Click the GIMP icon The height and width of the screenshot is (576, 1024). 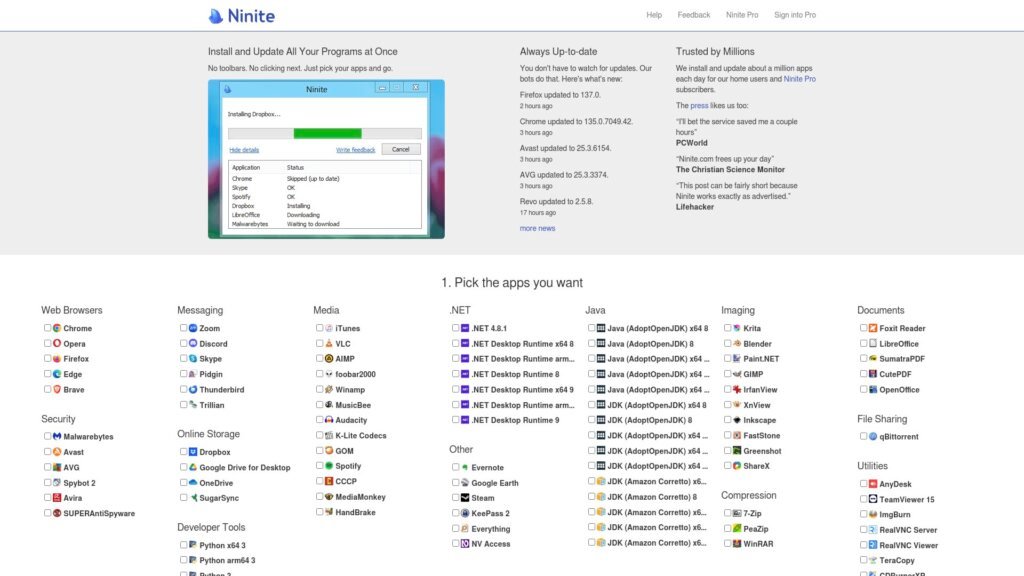point(737,374)
